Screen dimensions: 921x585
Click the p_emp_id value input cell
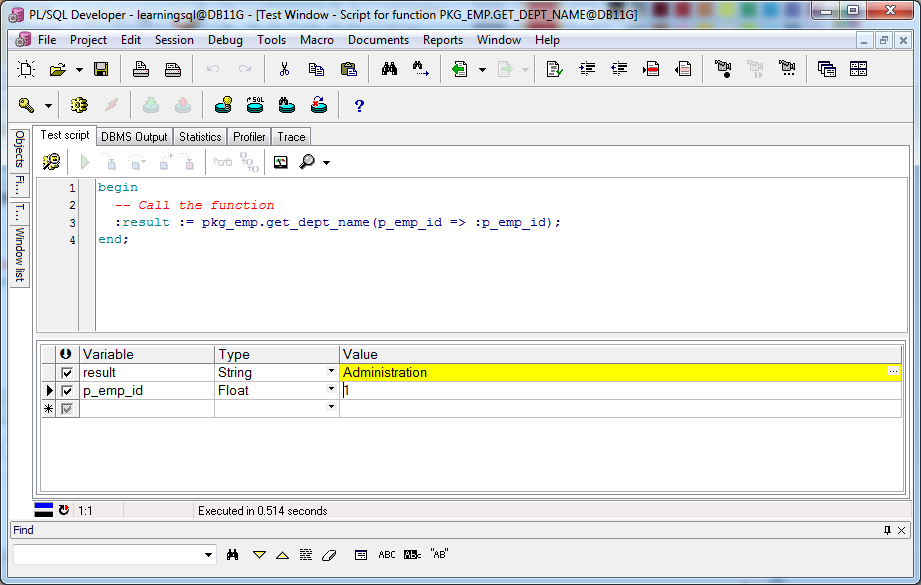(x=620, y=391)
